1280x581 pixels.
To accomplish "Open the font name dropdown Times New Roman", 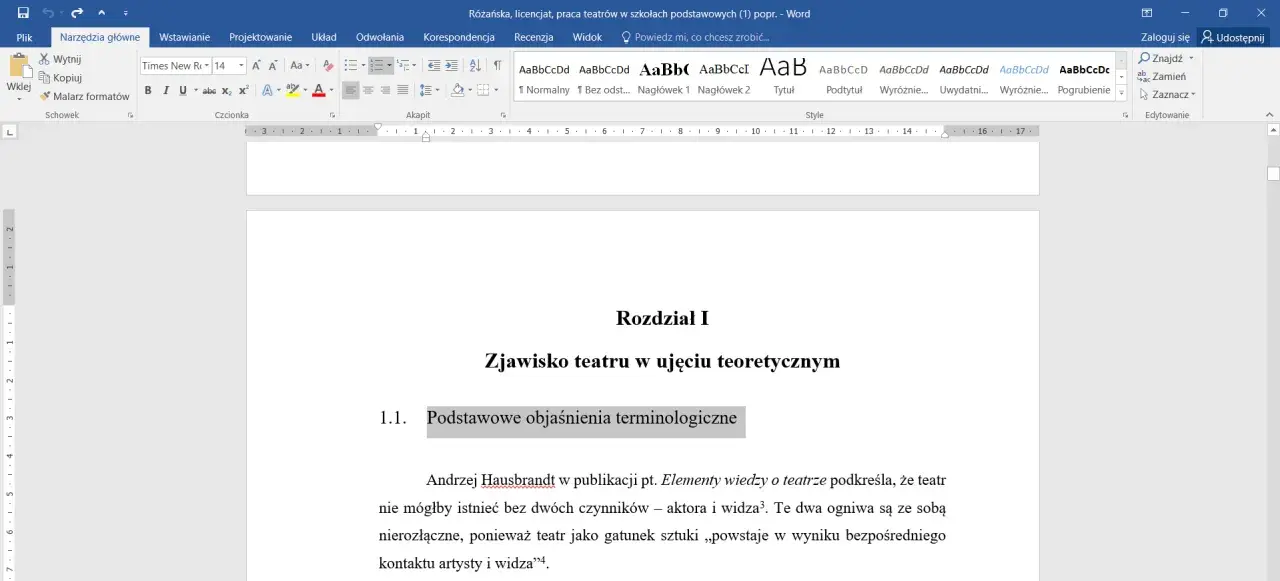I will click(206, 66).
